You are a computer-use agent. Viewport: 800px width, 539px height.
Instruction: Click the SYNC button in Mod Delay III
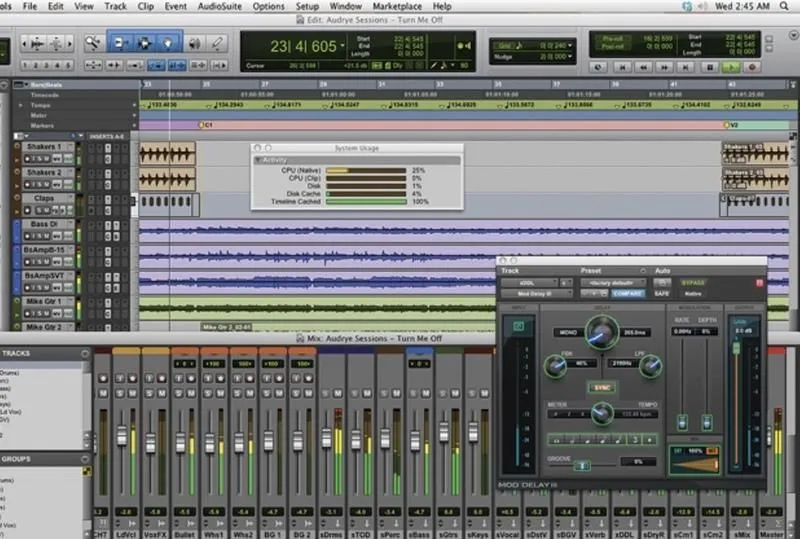[601, 386]
